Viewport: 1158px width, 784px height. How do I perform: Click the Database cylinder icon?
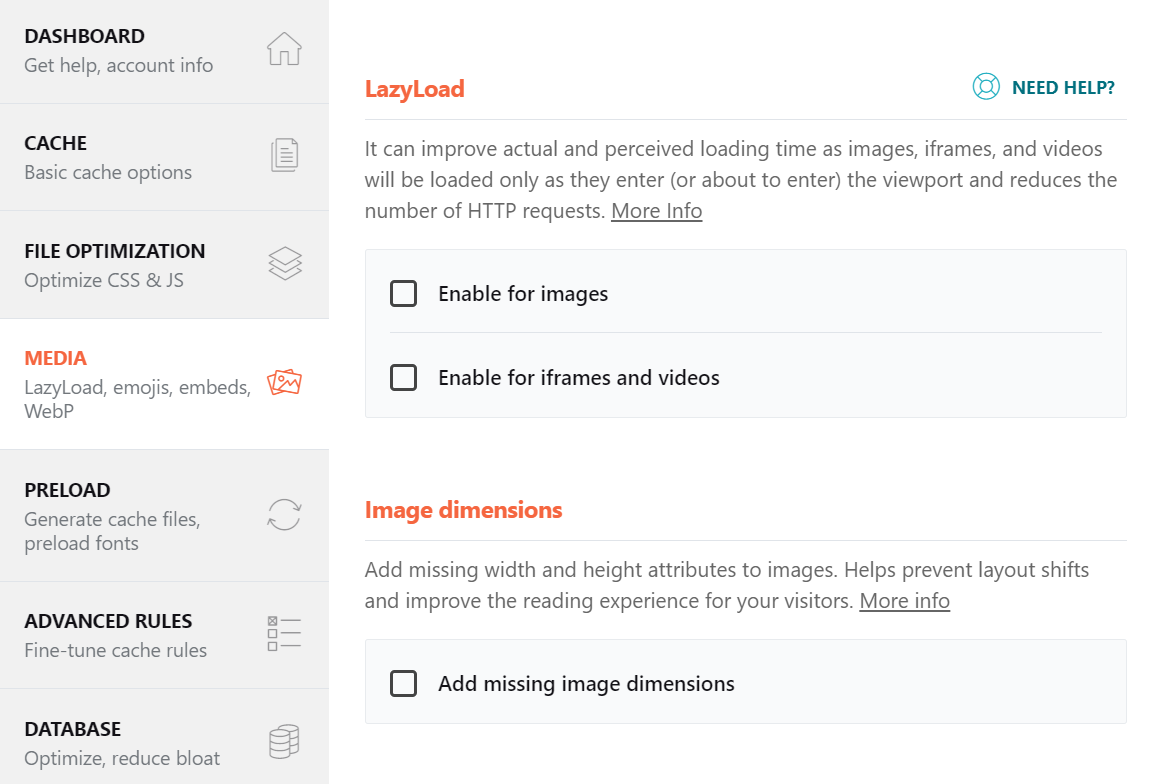[x=285, y=742]
